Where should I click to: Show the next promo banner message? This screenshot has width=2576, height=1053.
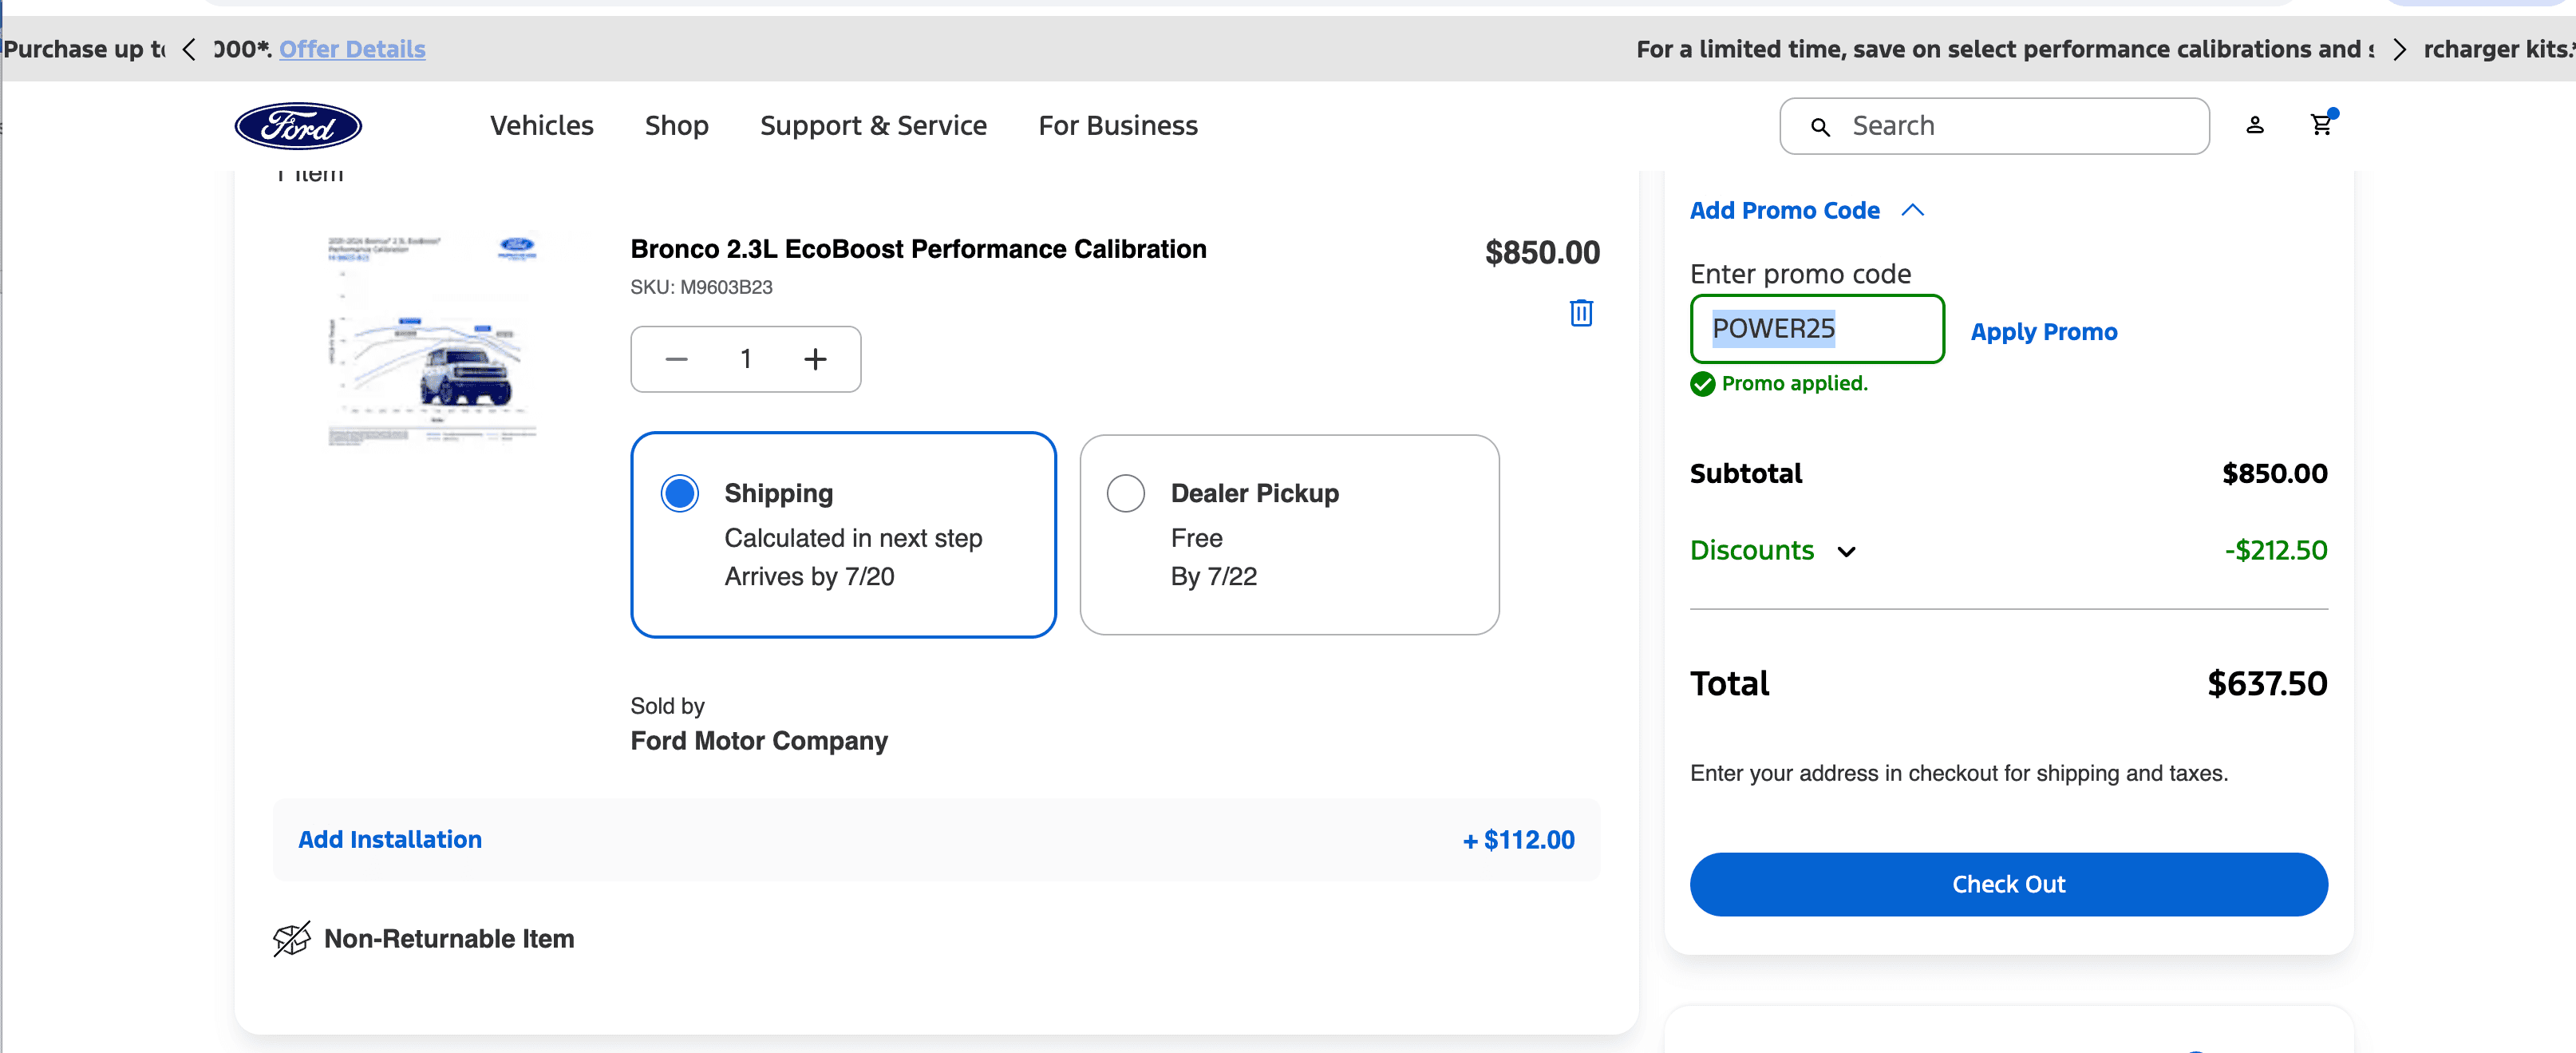coord(2399,49)
